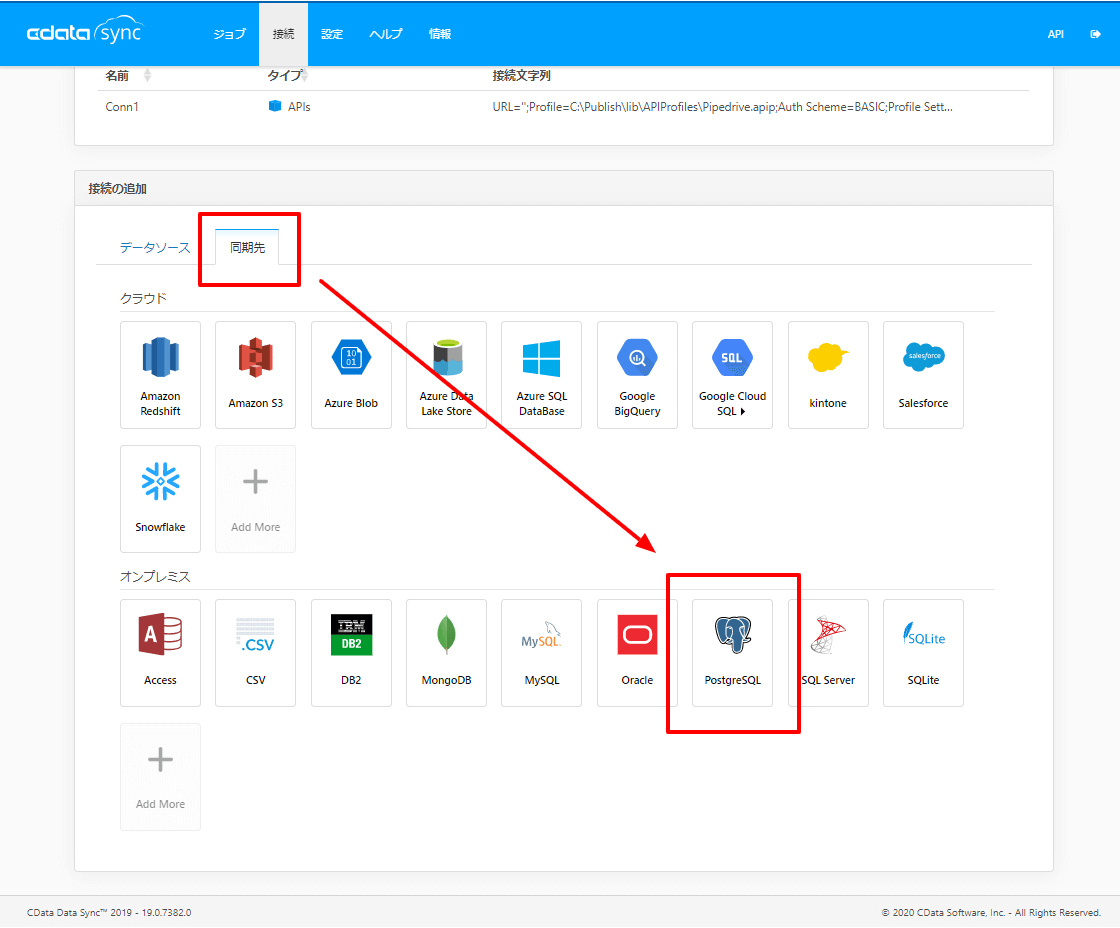Image resolution: width=1120 pixels, height=928 pixels.
Task: Open the Conn1 connection row
Action: point(564,106)
